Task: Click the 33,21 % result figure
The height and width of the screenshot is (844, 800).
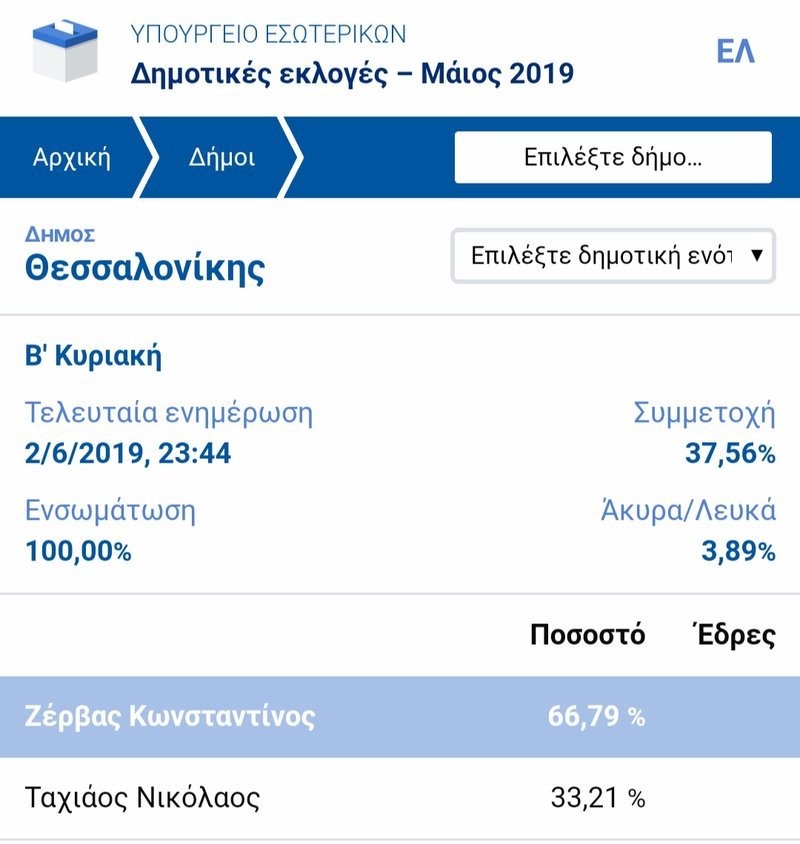Action: (x=597, y=798)
